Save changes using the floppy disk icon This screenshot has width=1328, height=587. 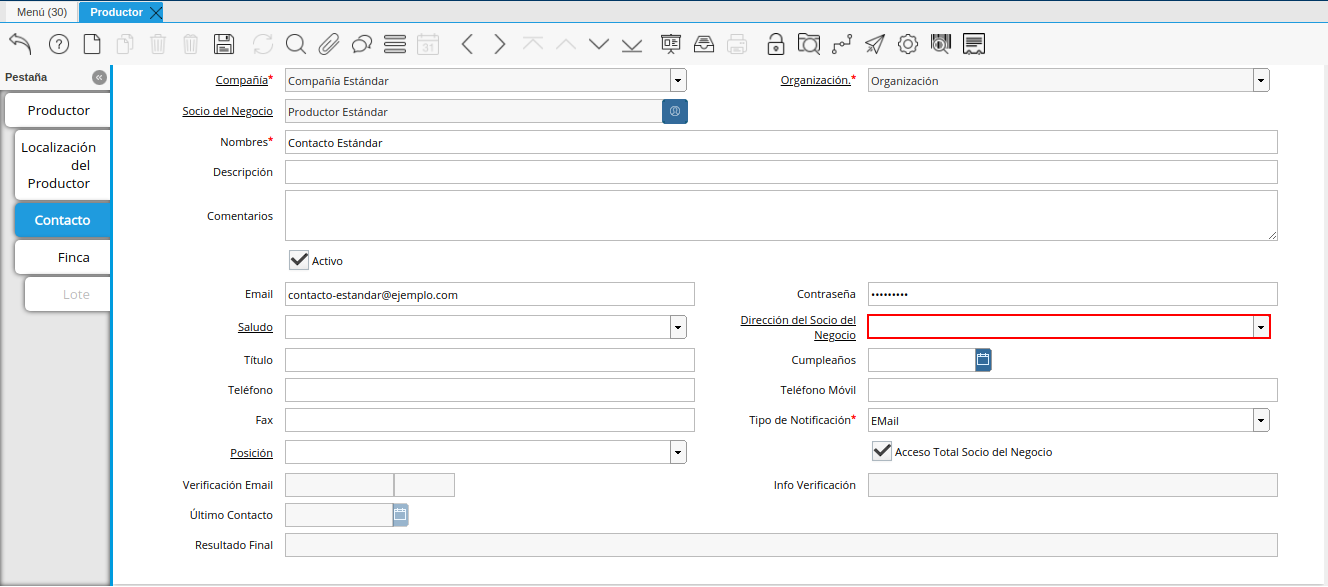224,44
